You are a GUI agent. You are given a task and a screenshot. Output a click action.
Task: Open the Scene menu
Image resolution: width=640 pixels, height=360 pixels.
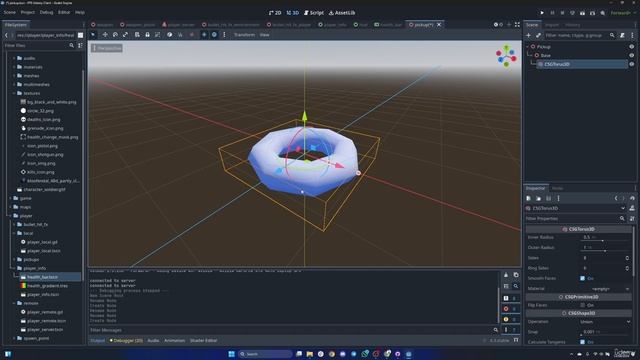point(10,13)
